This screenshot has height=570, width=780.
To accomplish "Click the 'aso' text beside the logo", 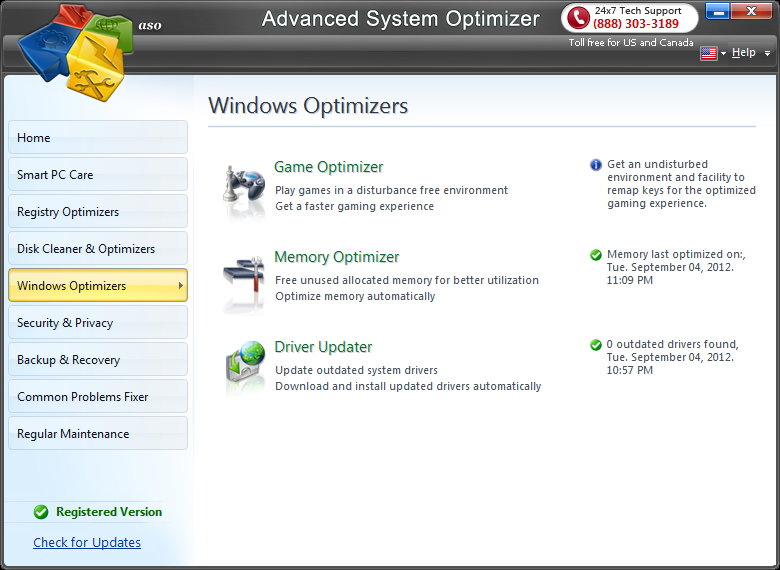I will point(150,25).
